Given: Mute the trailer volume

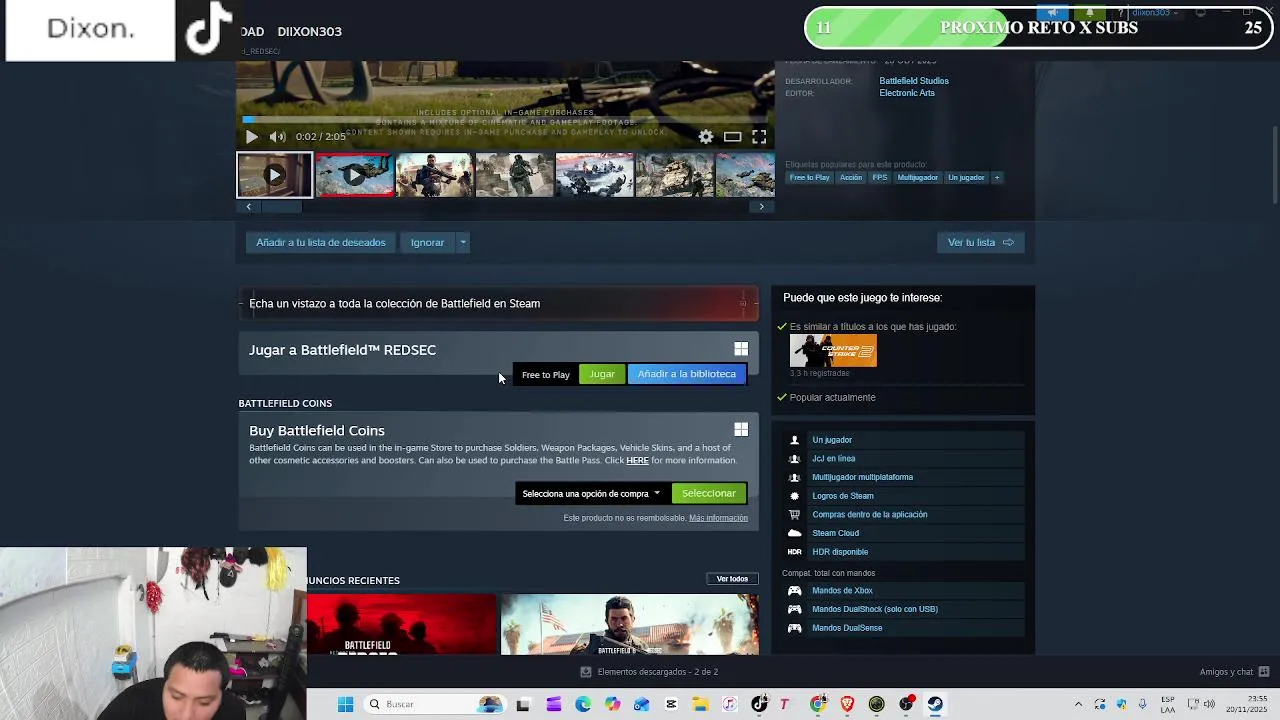Looking at the screenshot, I should (x=277, y=137).
